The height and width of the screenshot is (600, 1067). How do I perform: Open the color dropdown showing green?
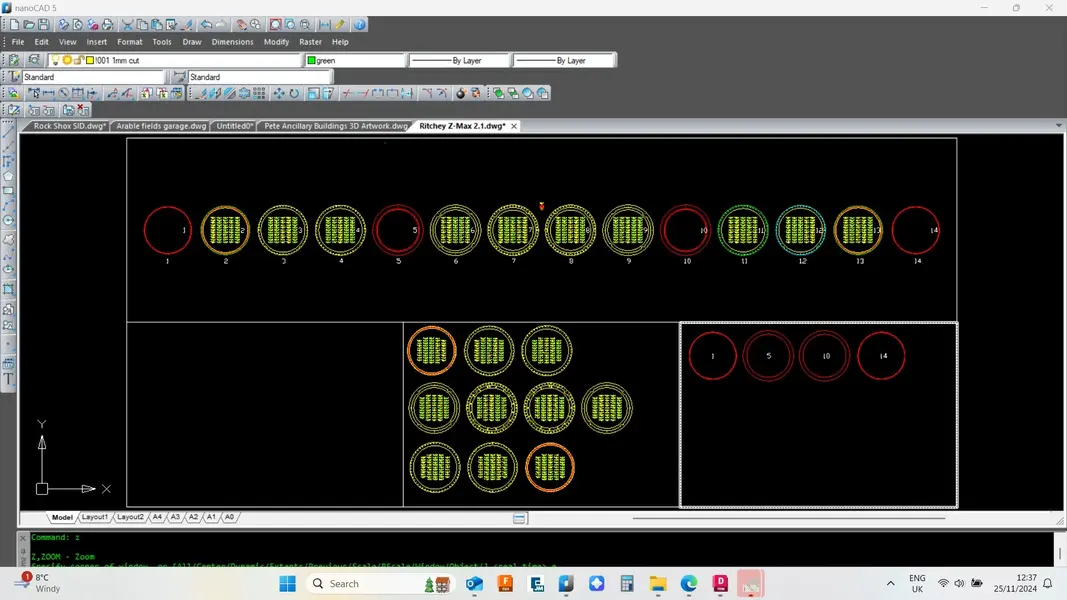[355, 60]
